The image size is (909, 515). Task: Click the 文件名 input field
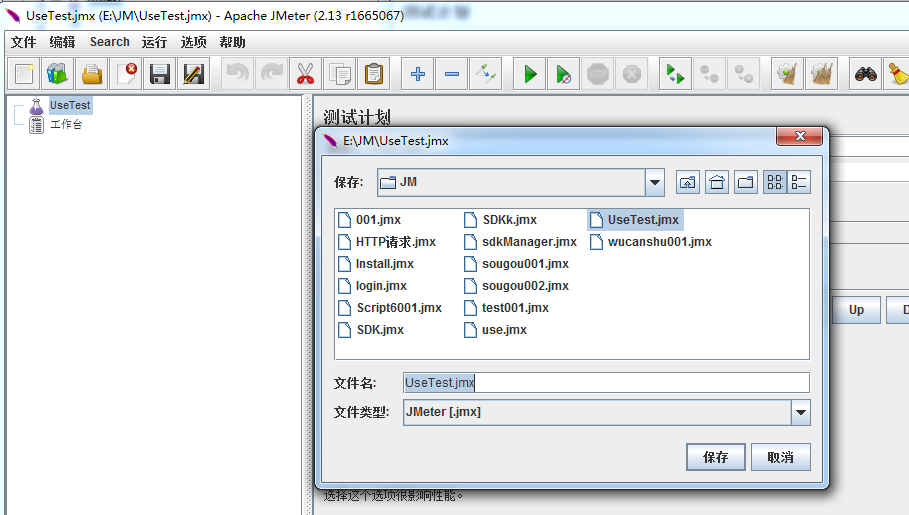pyautogui.click(x=606, y=383)
